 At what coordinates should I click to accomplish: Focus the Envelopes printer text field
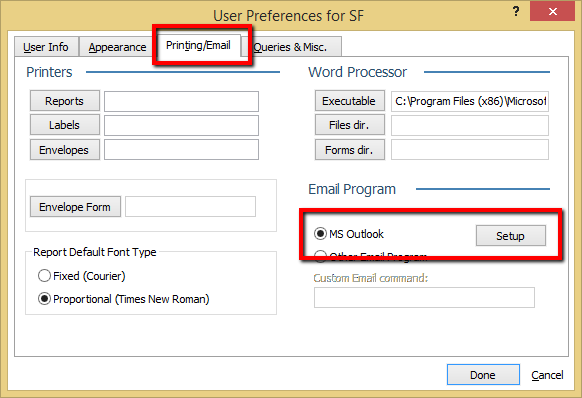tap(182, 150)
